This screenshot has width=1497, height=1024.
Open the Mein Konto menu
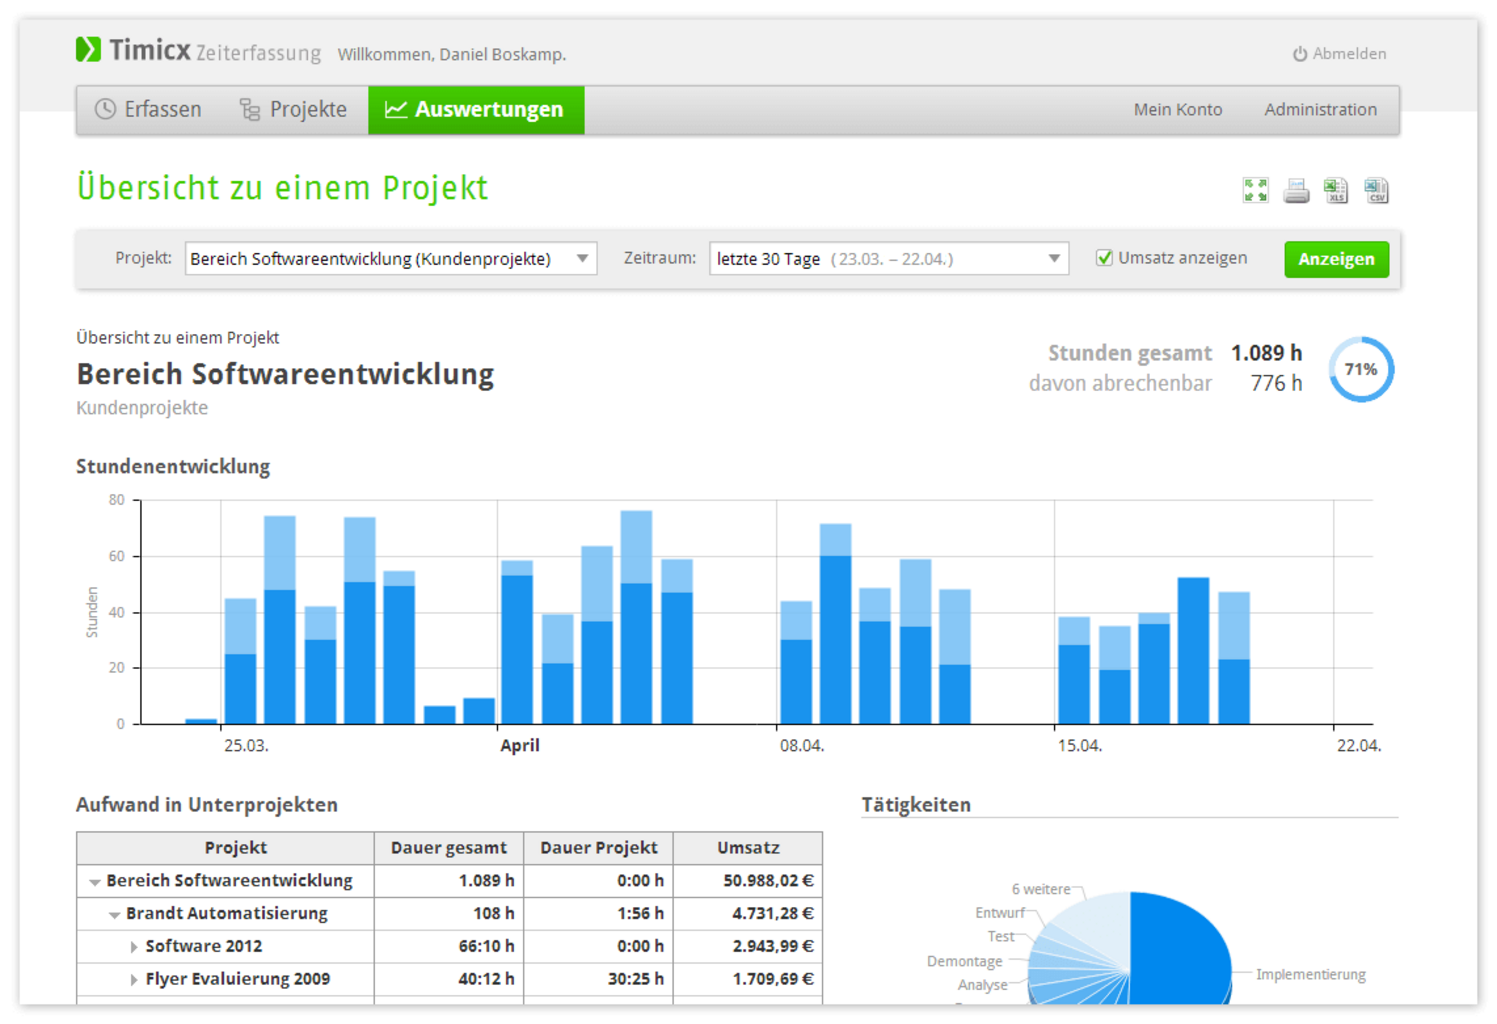click(1177, 110)
